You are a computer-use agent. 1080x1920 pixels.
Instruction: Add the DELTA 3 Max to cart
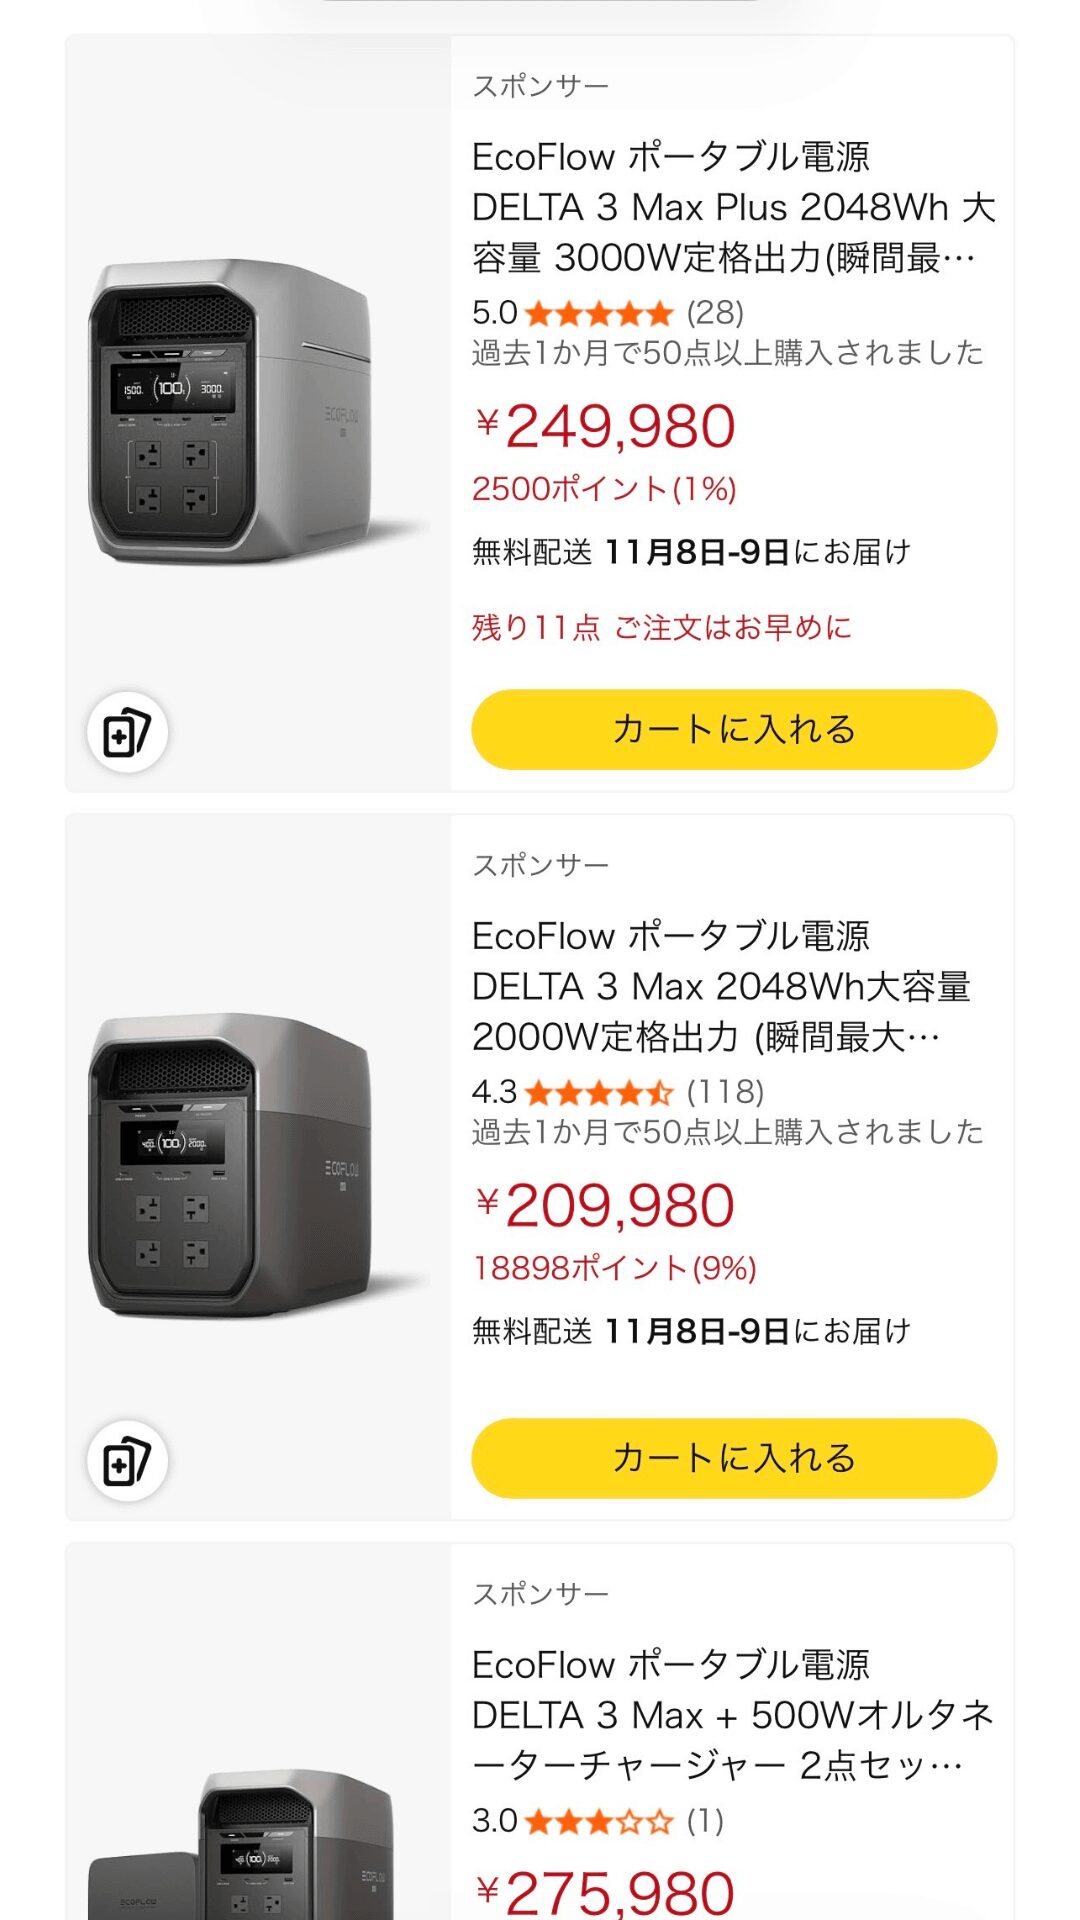733,1460
